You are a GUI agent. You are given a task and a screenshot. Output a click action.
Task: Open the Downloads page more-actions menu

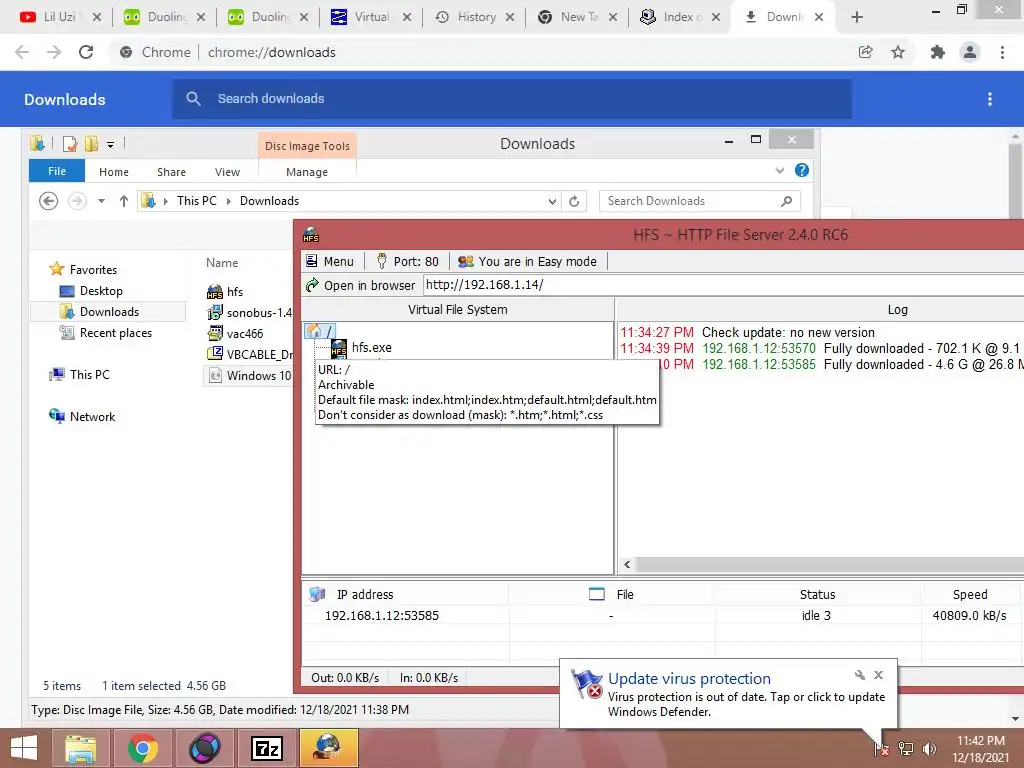tap(990, 99)
